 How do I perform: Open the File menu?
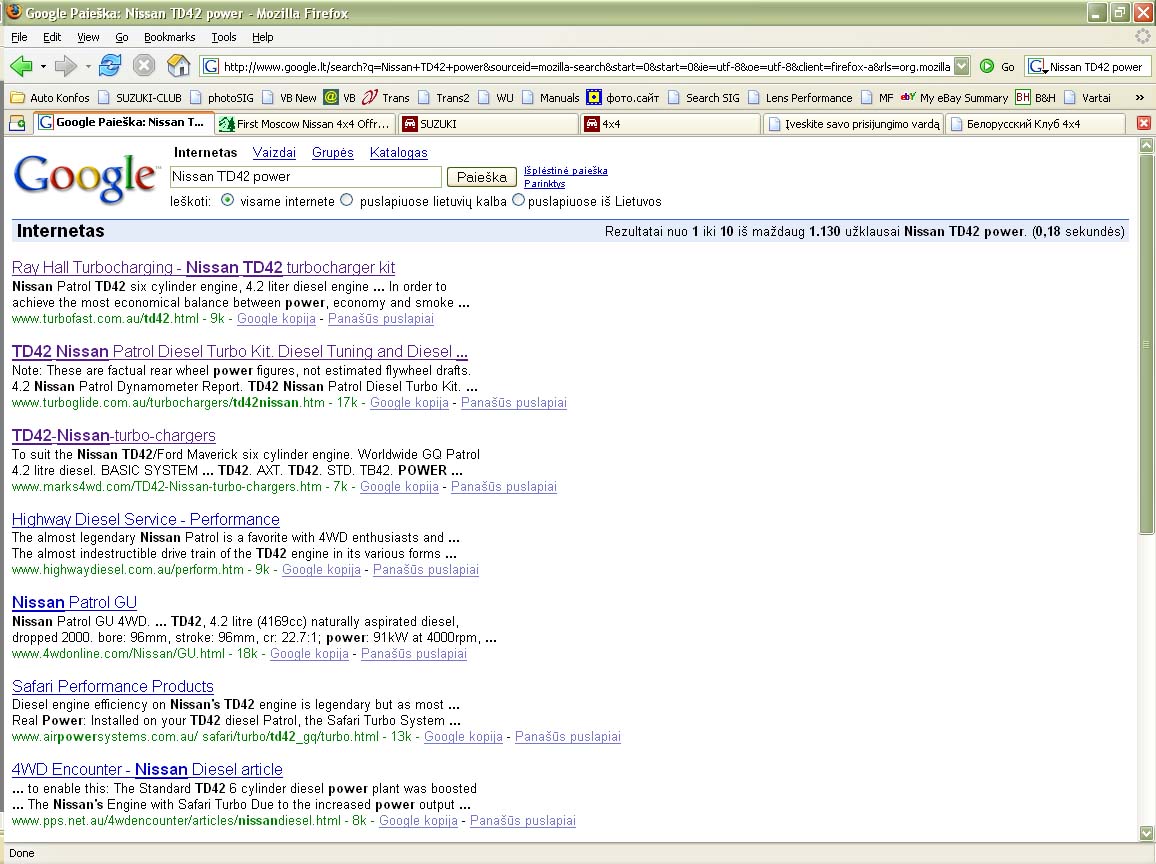pos(19,37)
